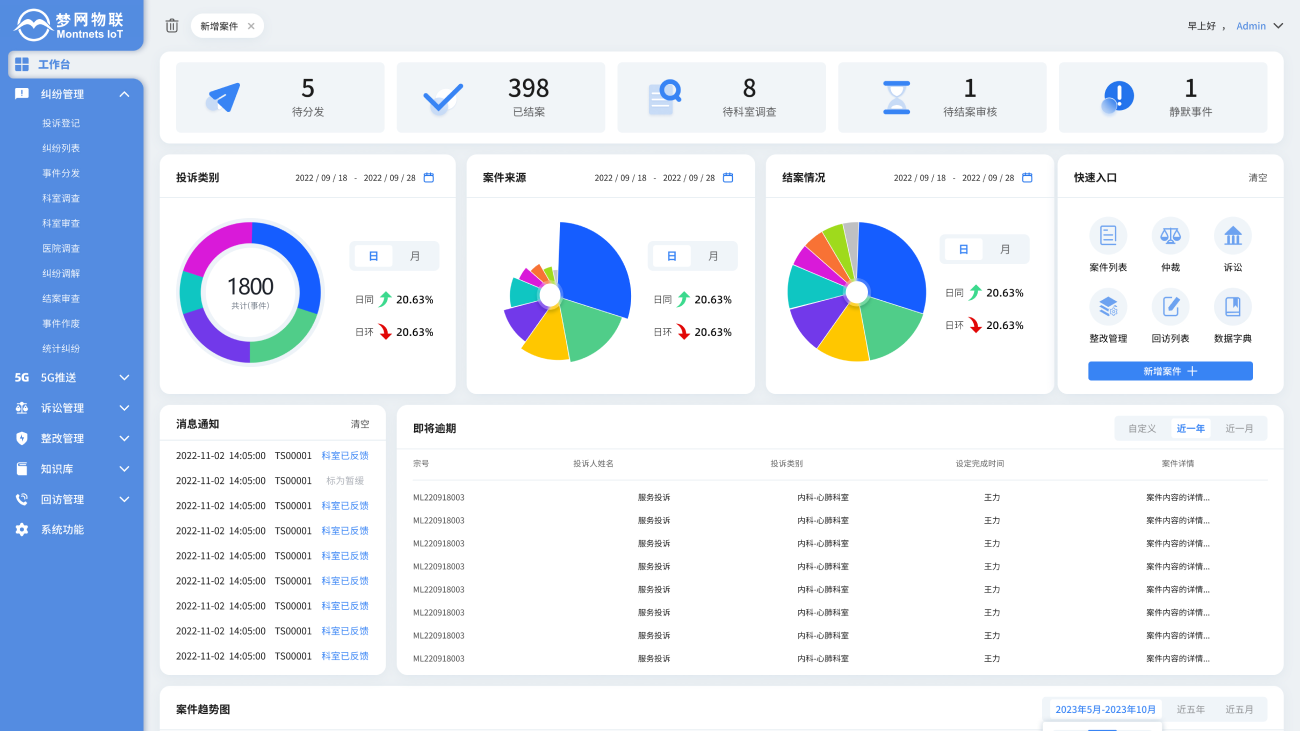Image resolution: width=1300 pixels, height=731 pixels.
Task: Clear notifications with 清空 in 消息通知
Action: coord(359,424)
